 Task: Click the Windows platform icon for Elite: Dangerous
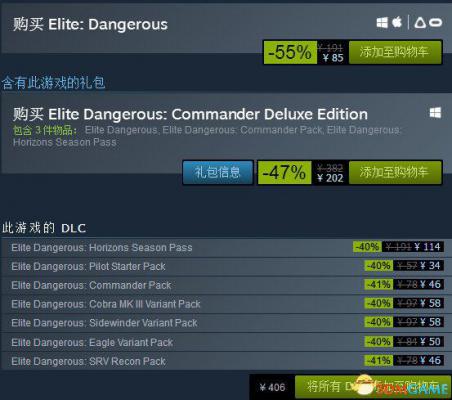coord(382,23)
